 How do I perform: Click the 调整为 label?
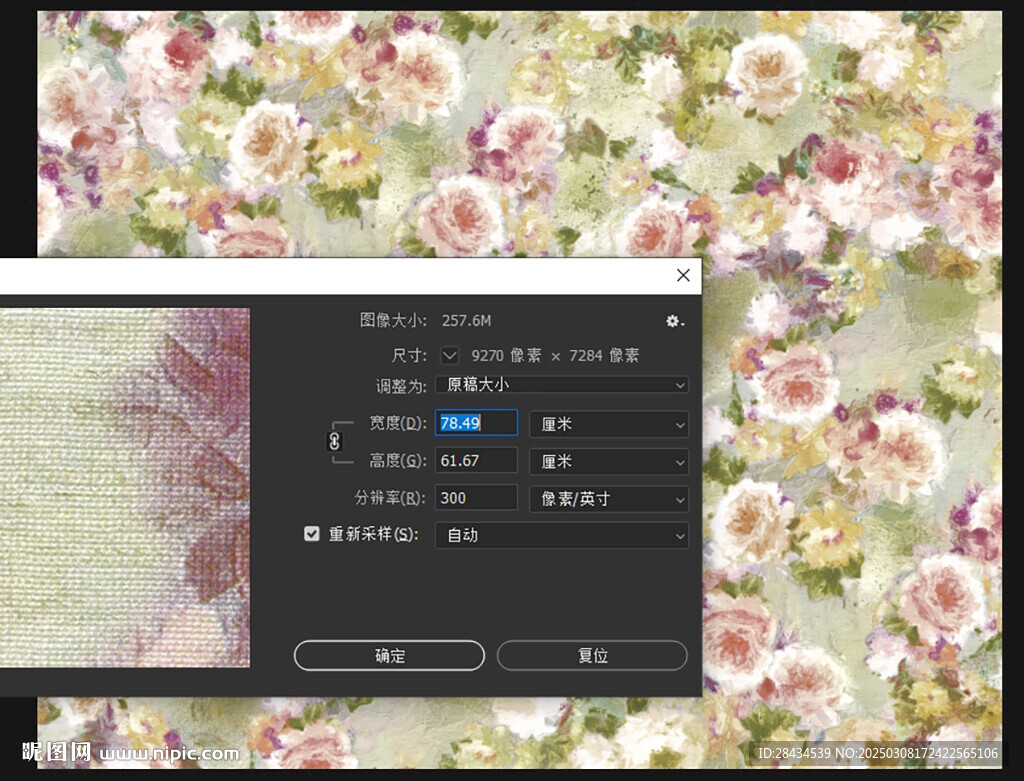pyautogui.click(x=400, y=386)
